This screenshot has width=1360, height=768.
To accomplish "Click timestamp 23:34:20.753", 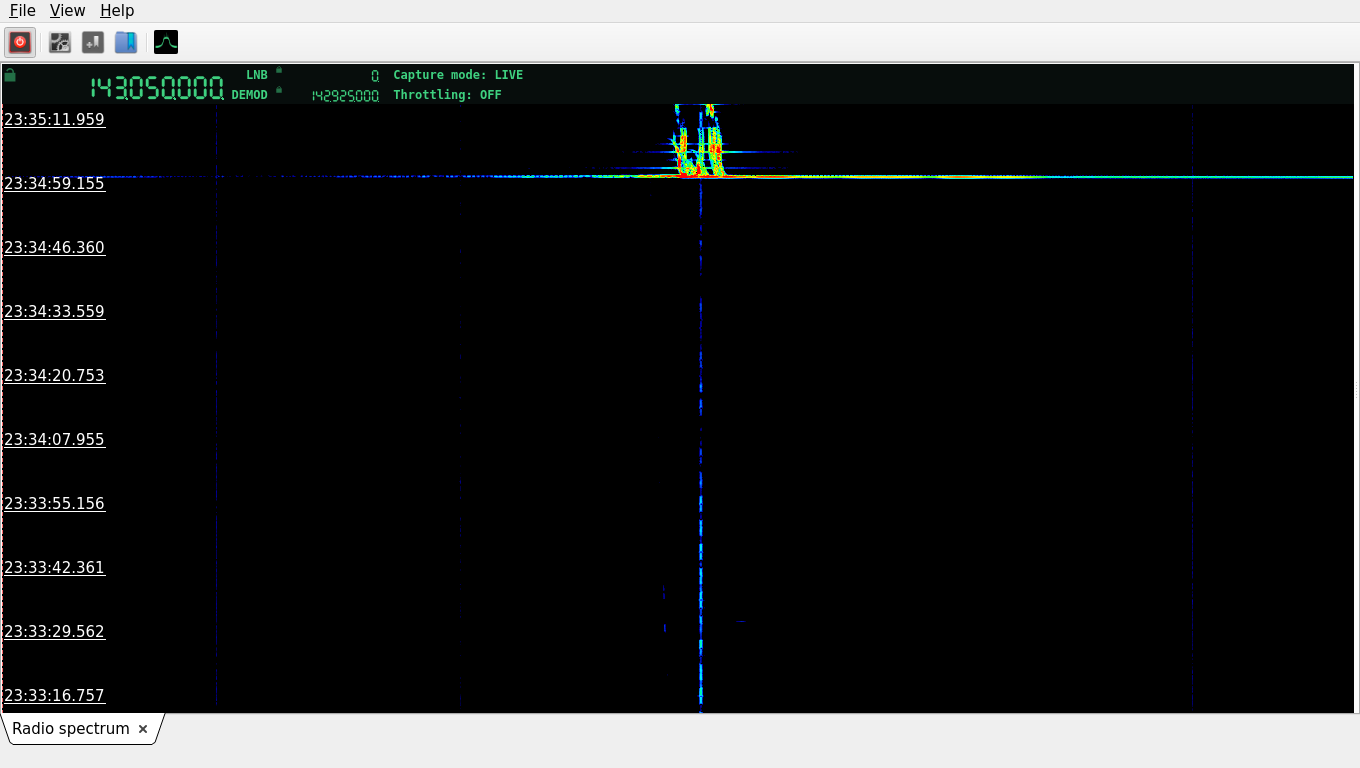I will pos(55,376).
